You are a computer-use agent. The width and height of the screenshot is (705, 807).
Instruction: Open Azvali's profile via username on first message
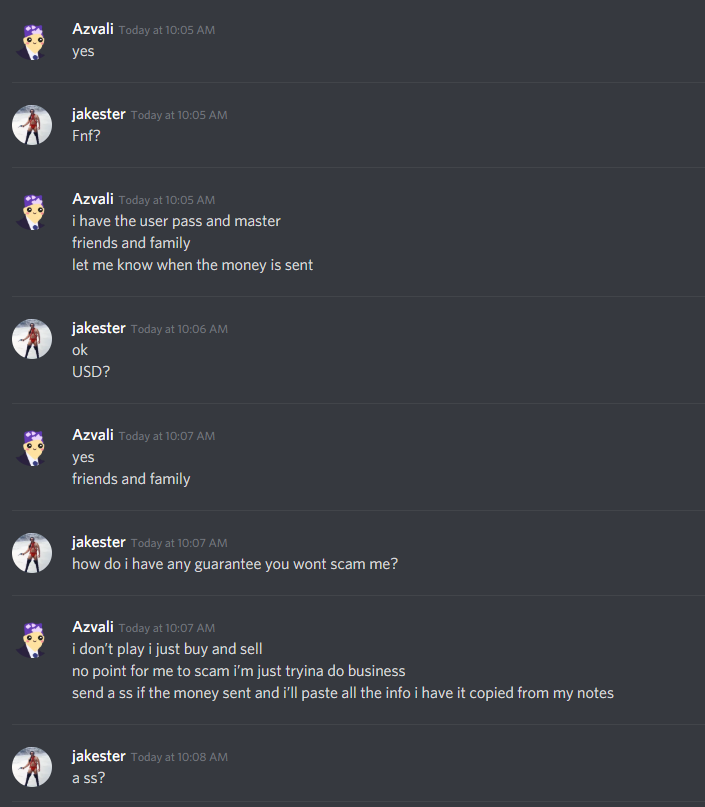point(93,29)
